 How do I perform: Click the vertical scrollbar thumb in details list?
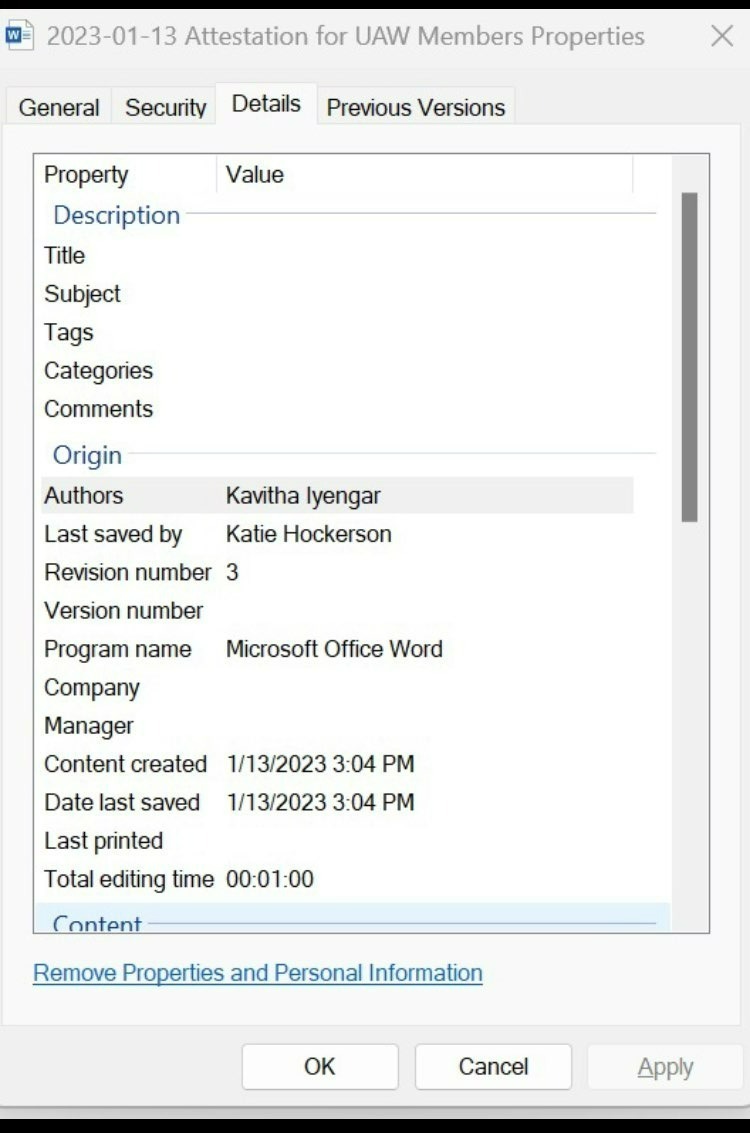click(689, 357)
